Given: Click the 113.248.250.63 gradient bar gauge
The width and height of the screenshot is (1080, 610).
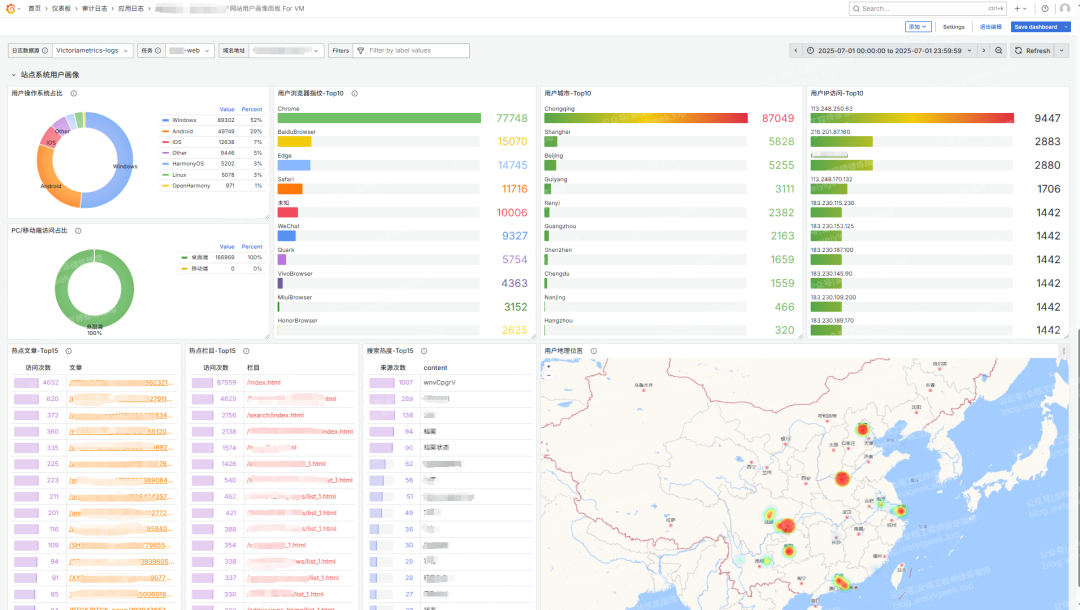Looking at the screenshot, I should (912, 118).
